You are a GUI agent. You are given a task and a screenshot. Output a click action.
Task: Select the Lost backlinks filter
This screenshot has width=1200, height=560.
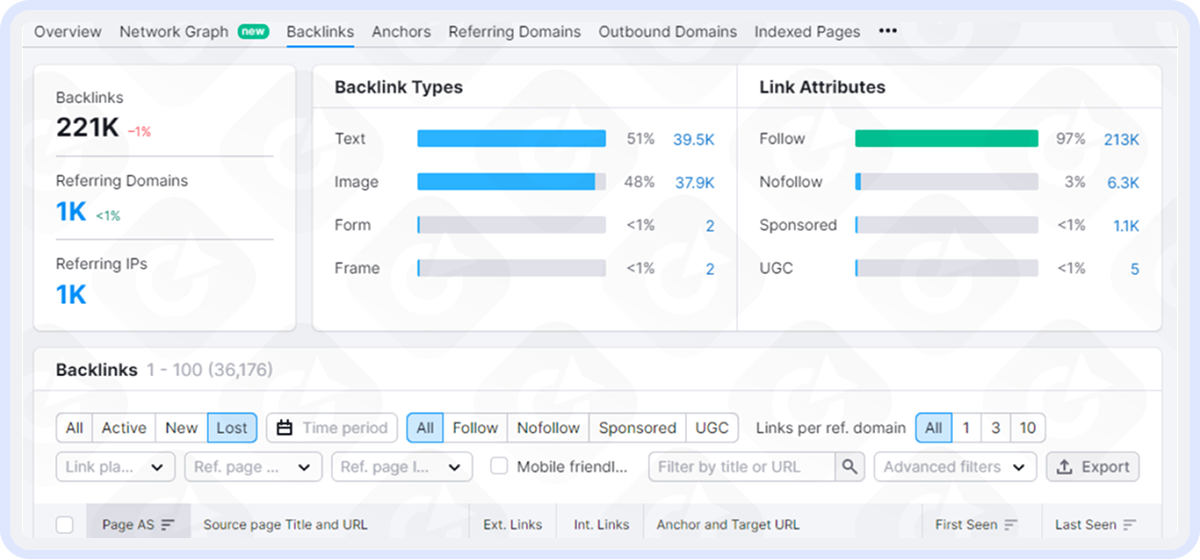pyautogui.click(x=232, y=428)
